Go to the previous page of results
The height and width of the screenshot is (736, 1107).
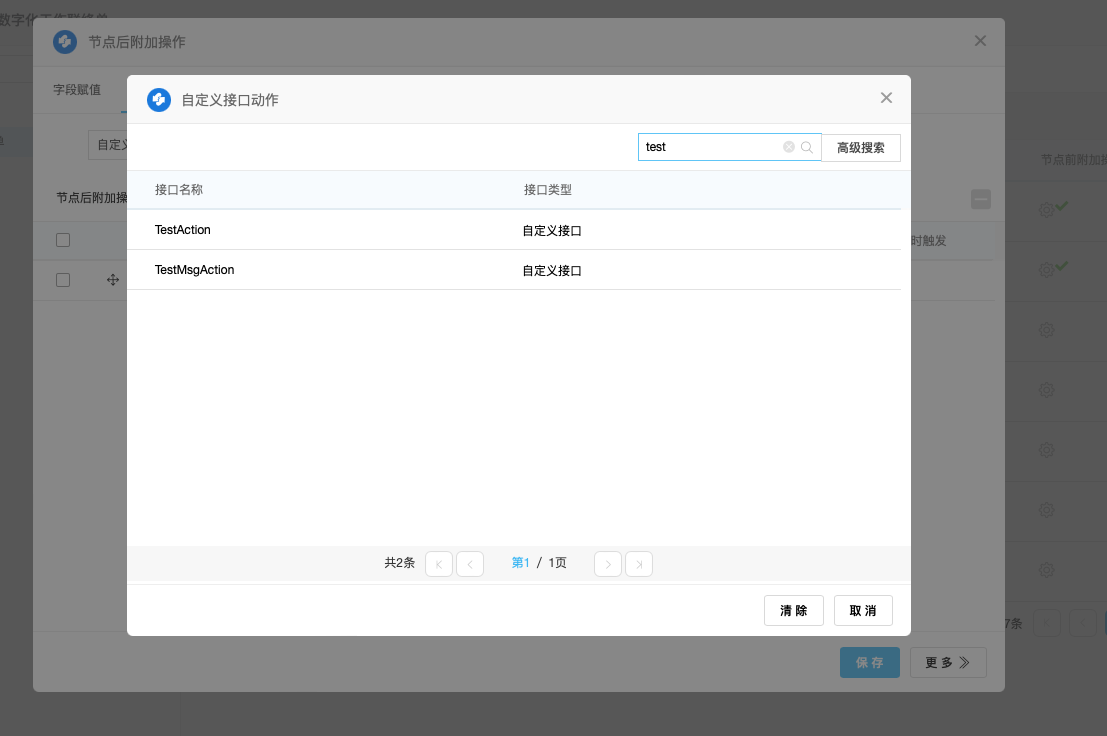pyautogui.click(x=469, y=564)
